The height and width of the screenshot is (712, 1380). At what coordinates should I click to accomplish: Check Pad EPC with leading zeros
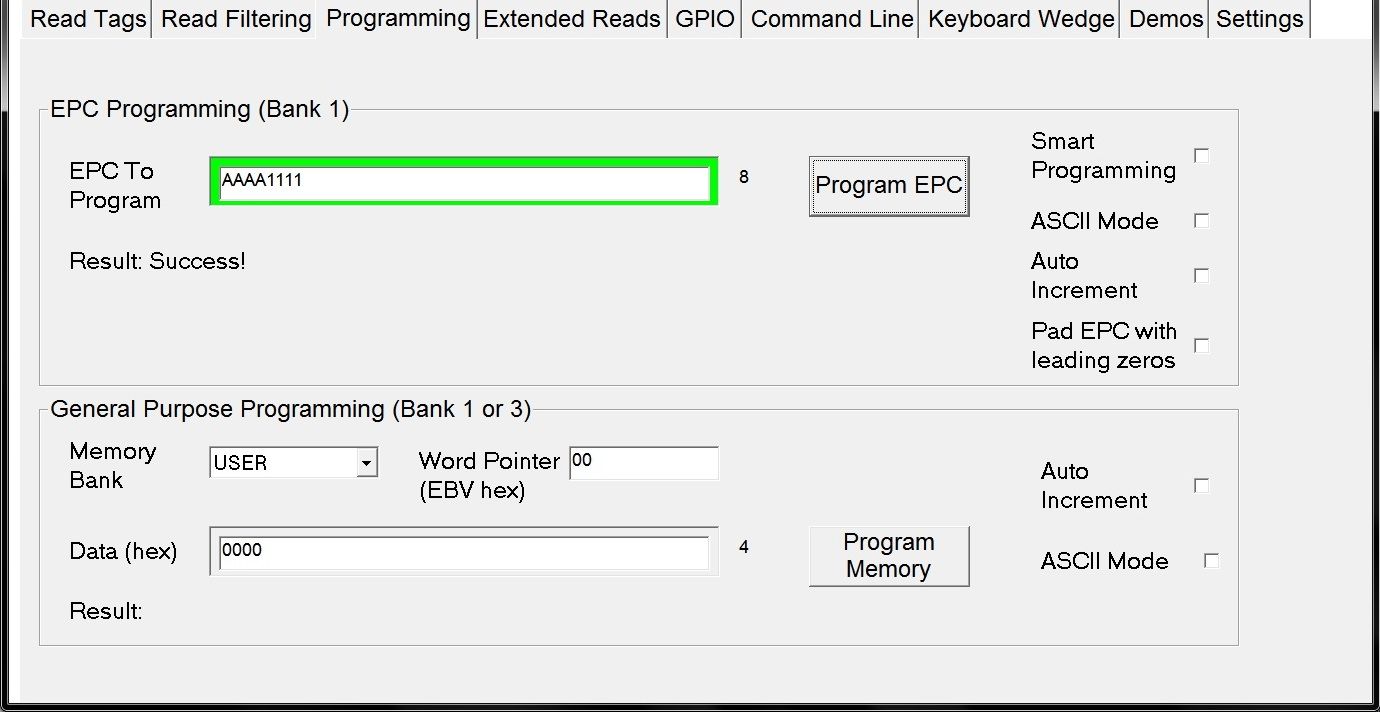[x=1202, y=346]
